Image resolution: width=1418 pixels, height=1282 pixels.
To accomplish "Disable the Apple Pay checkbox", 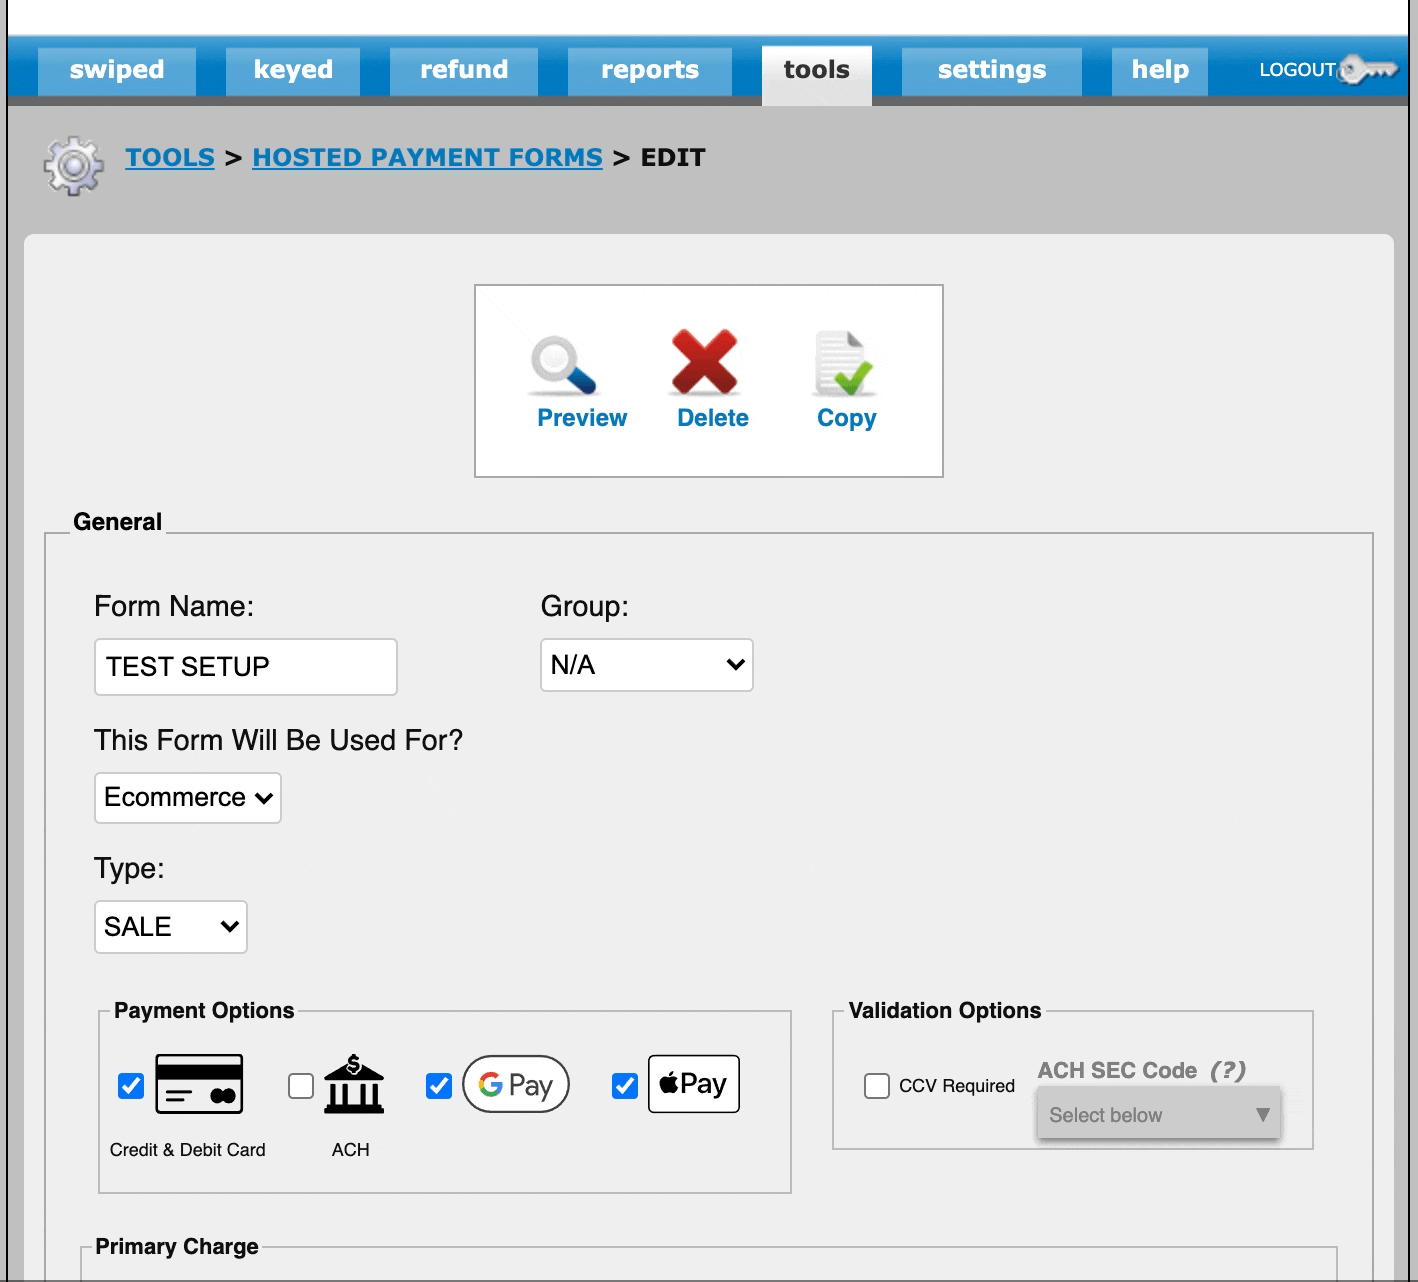I will tap(625, 1086).
